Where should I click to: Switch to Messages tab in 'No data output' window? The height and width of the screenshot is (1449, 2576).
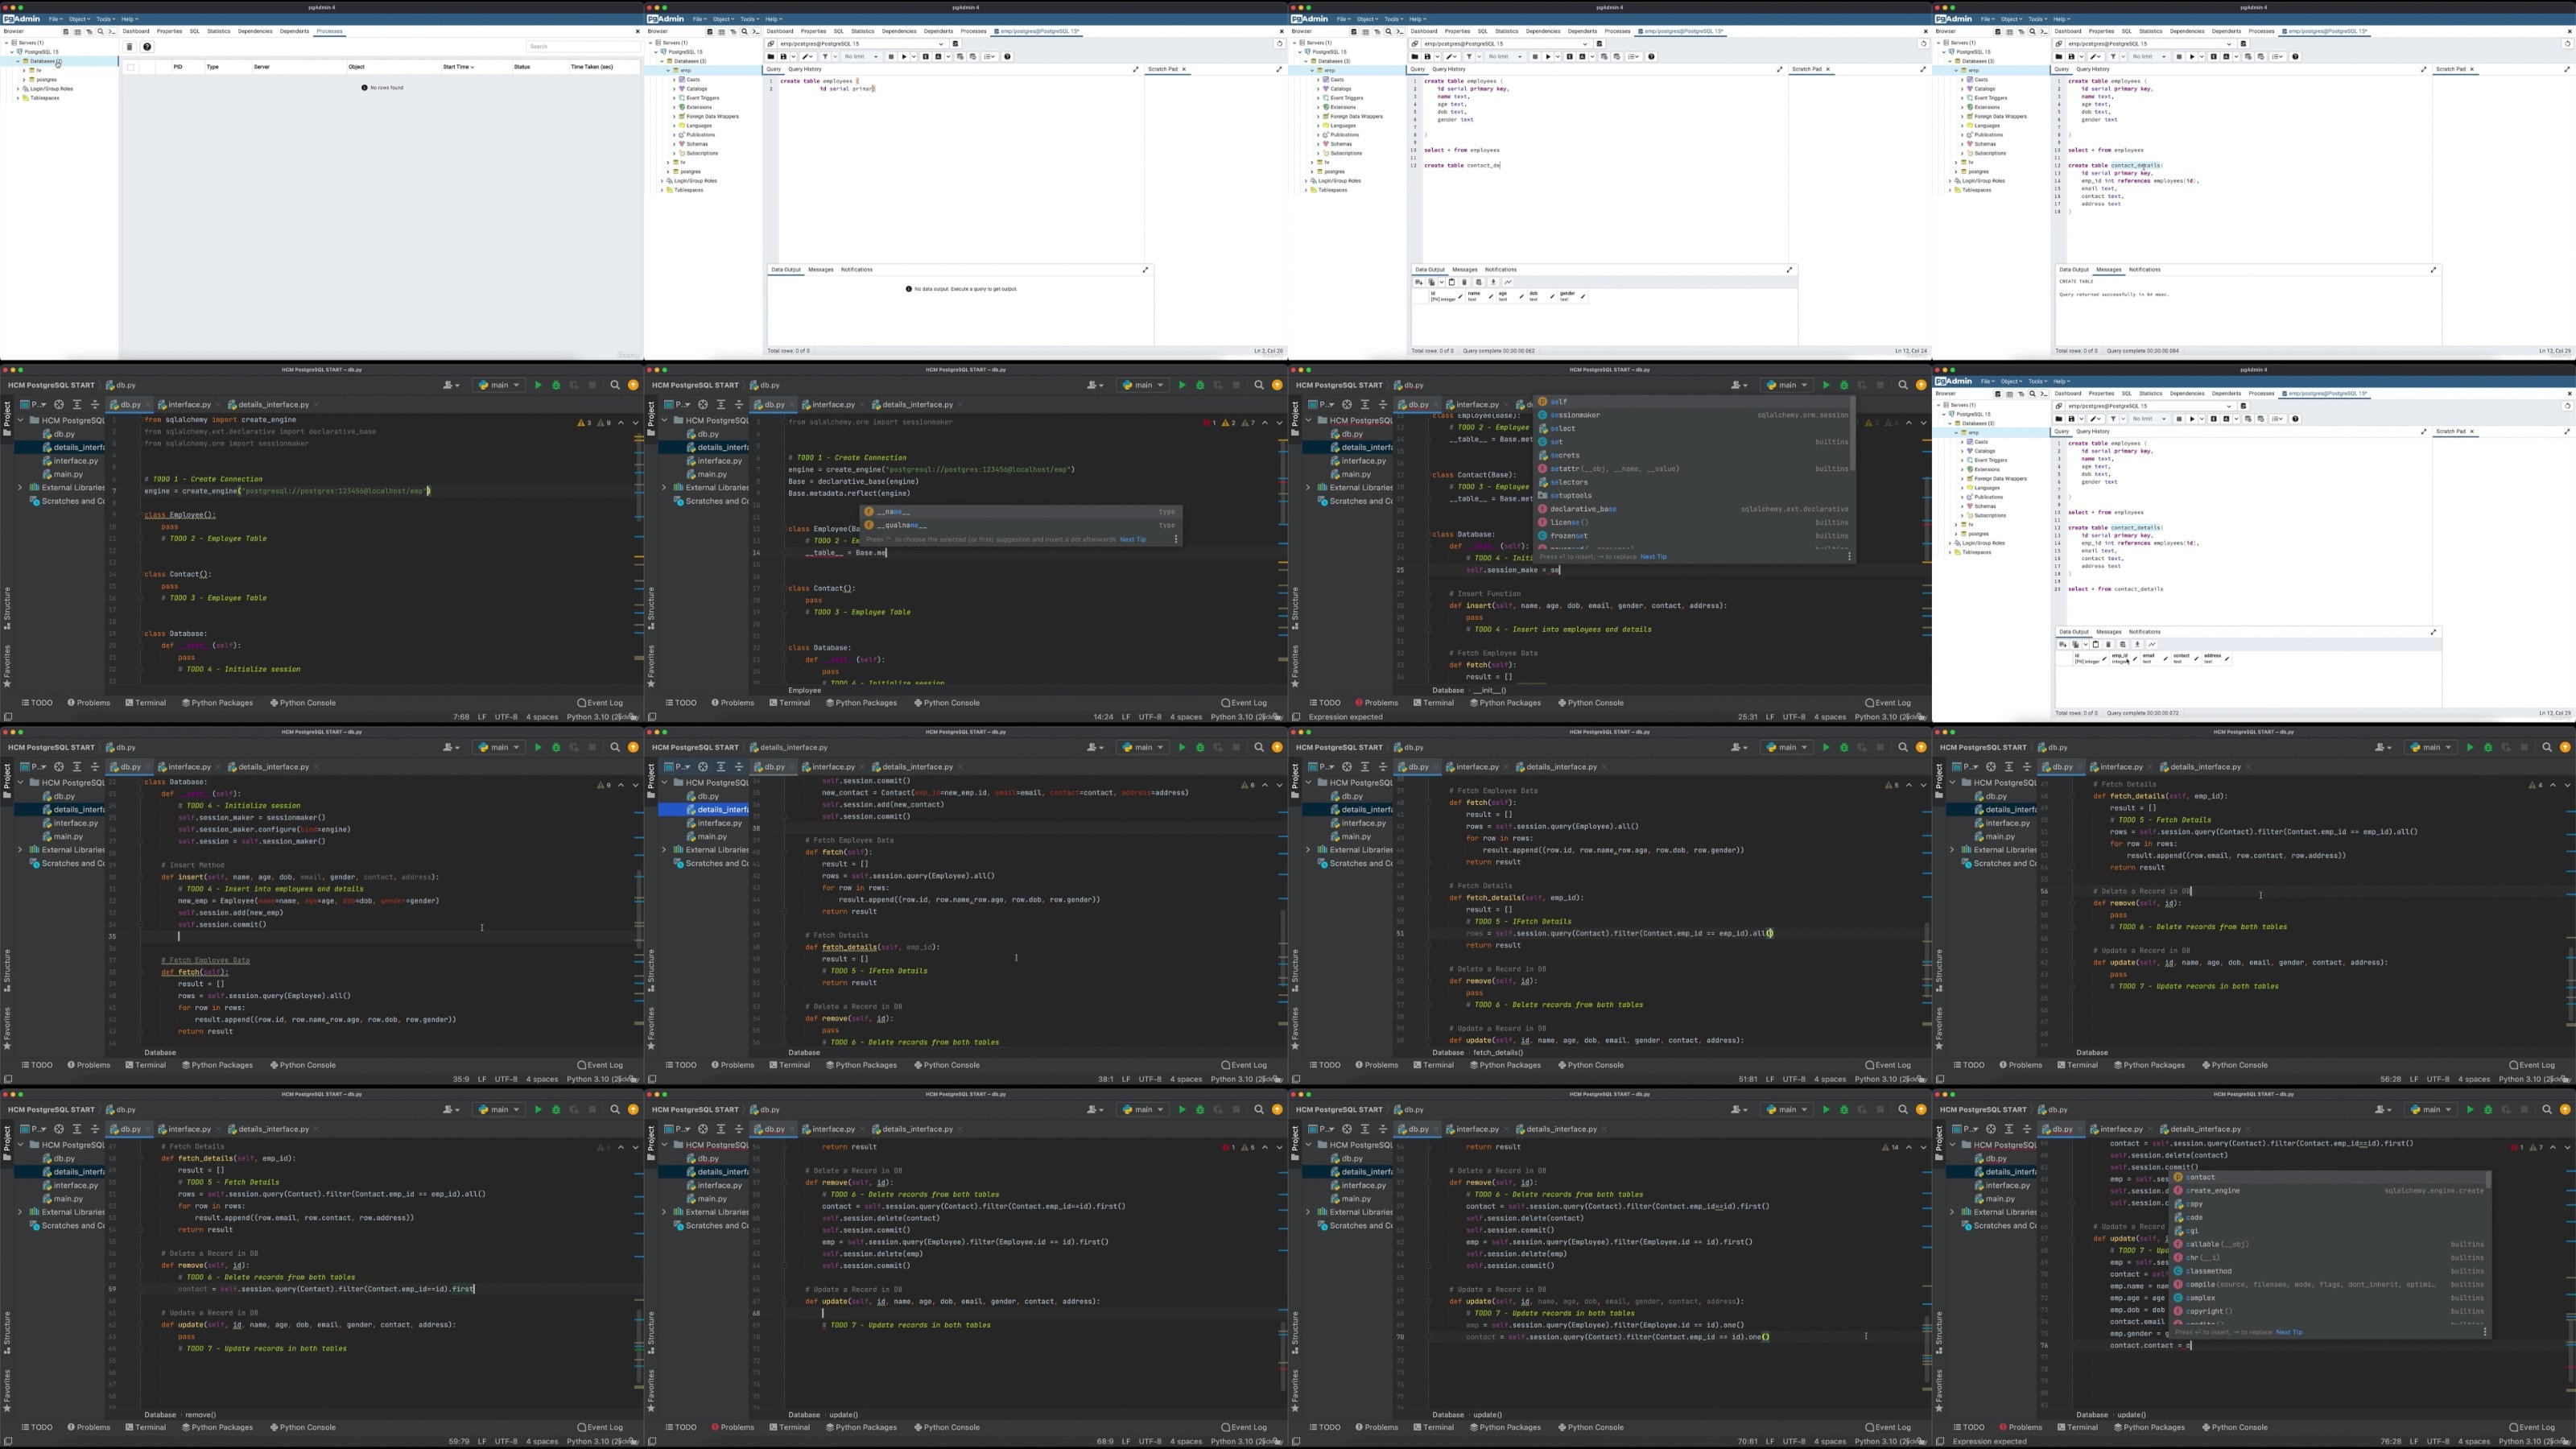tap(821, 269)
